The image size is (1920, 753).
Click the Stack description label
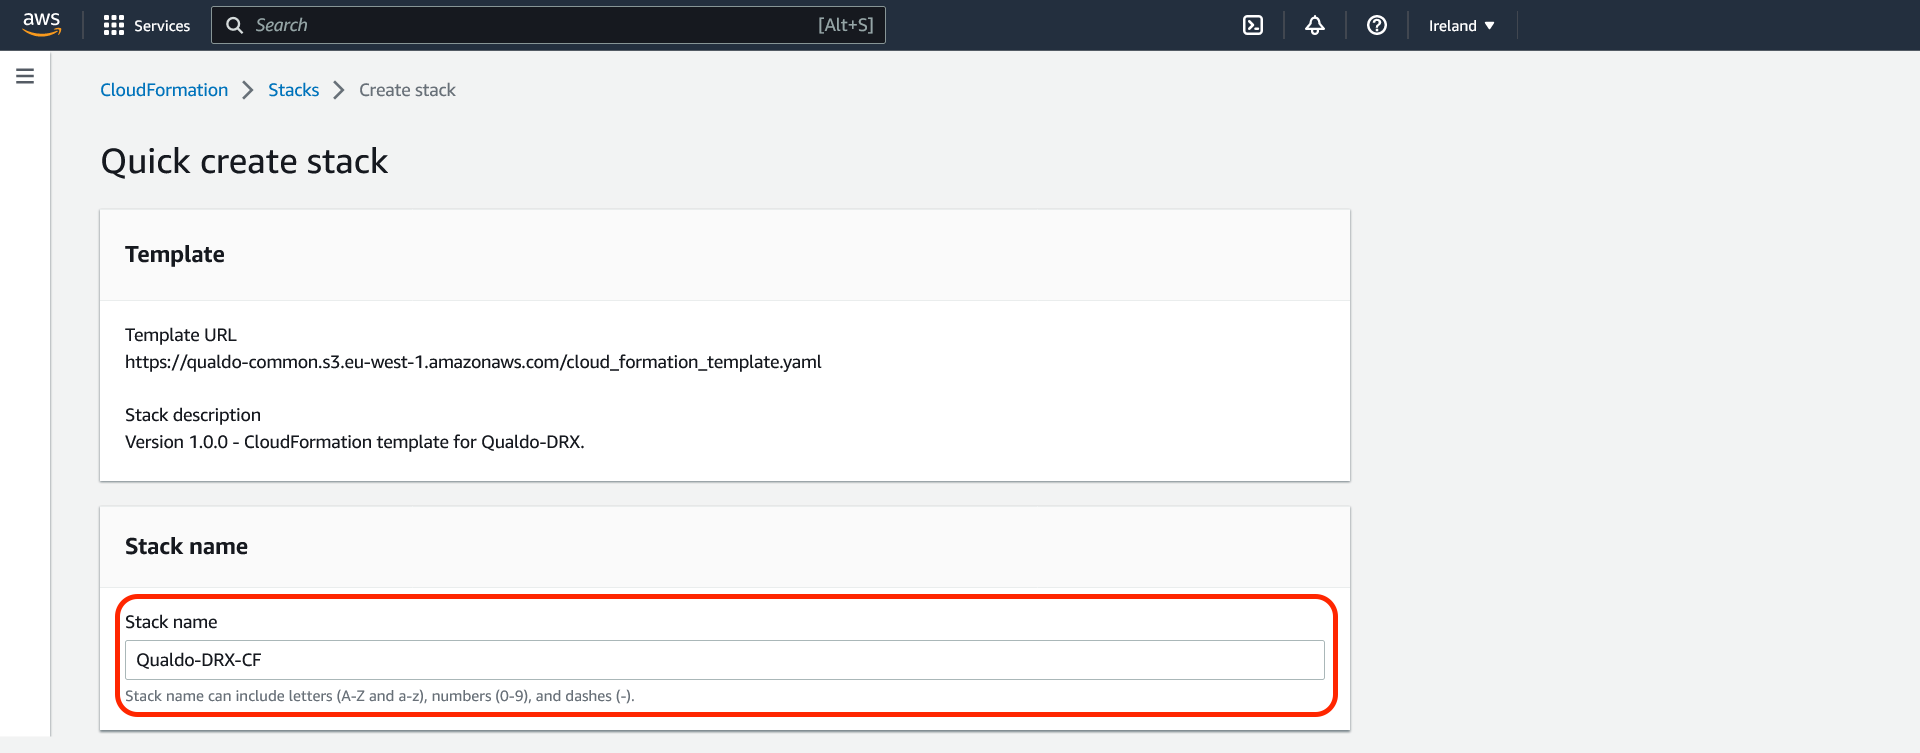193,415
